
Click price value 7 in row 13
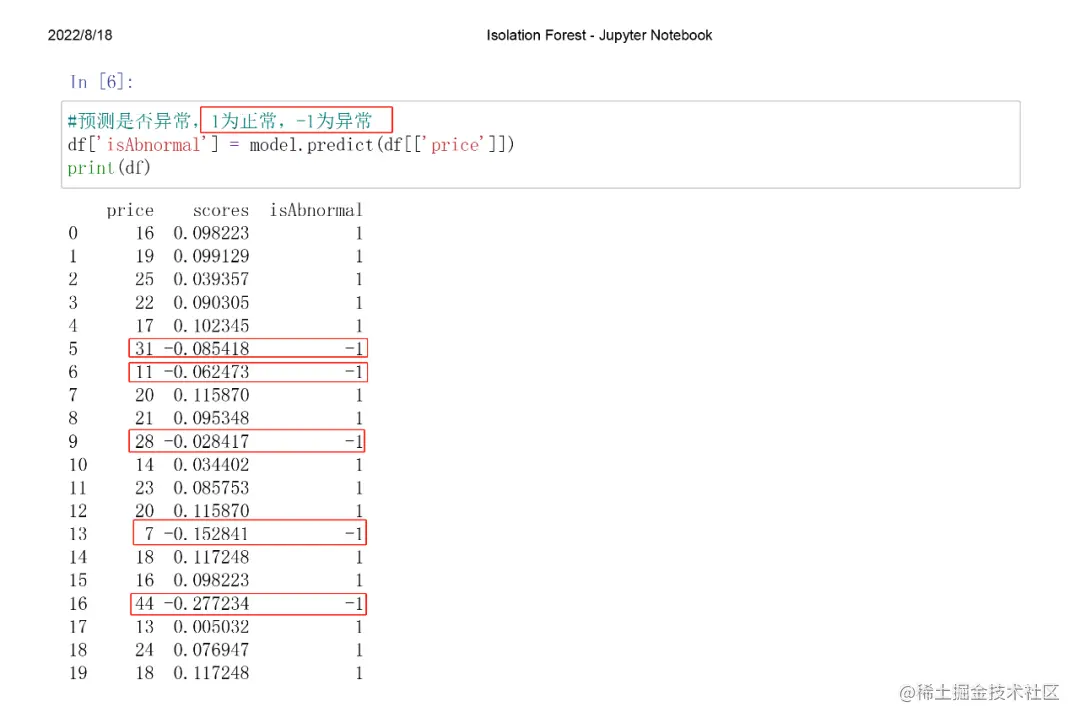[149, 534]
